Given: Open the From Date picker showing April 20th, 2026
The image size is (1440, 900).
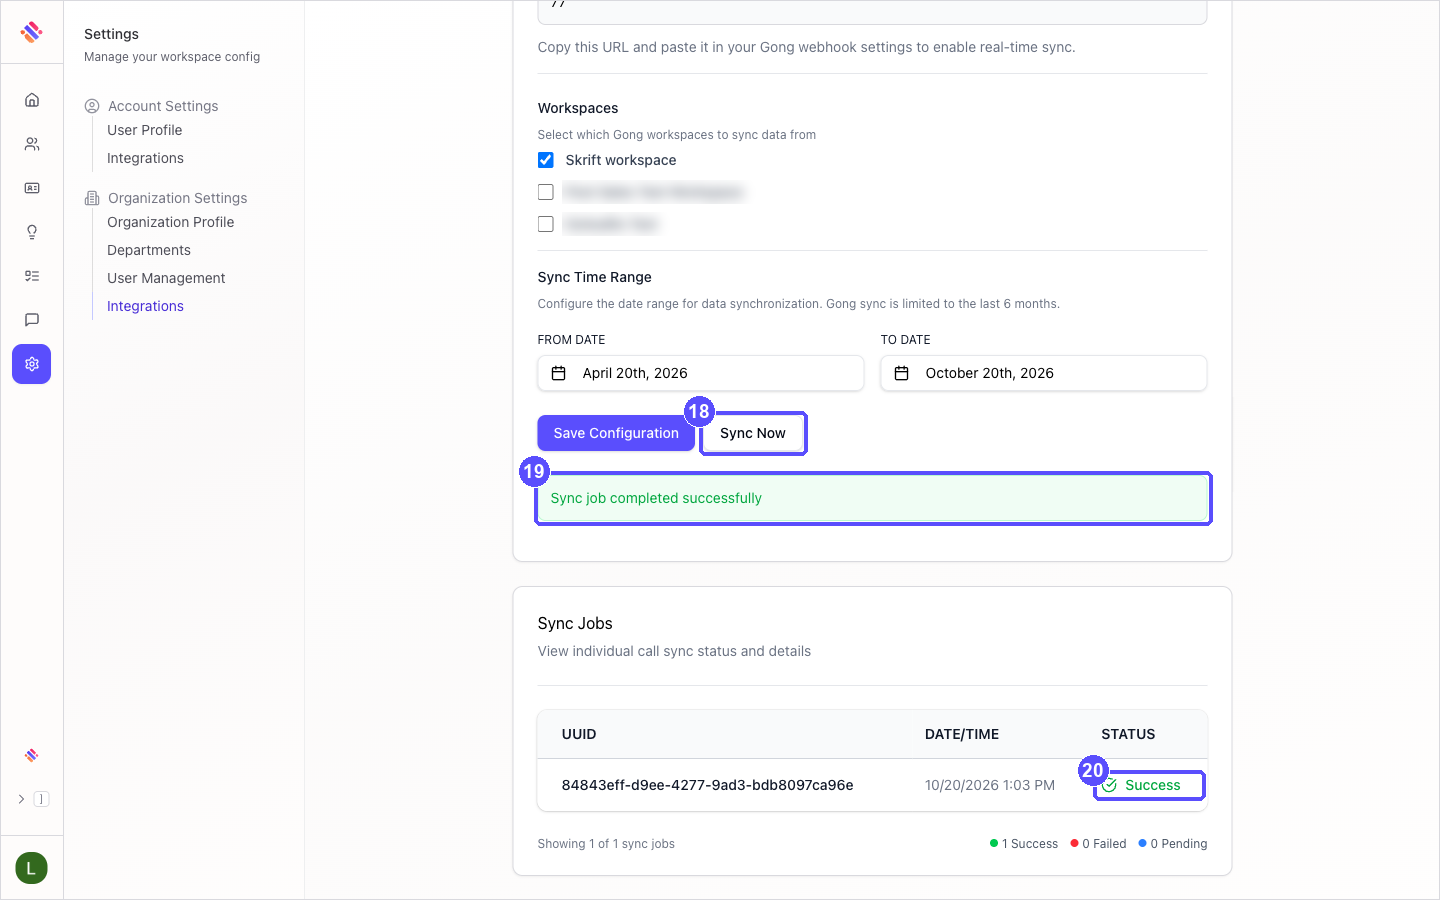Looking at the screenshot, I should [x=701, y=373].
